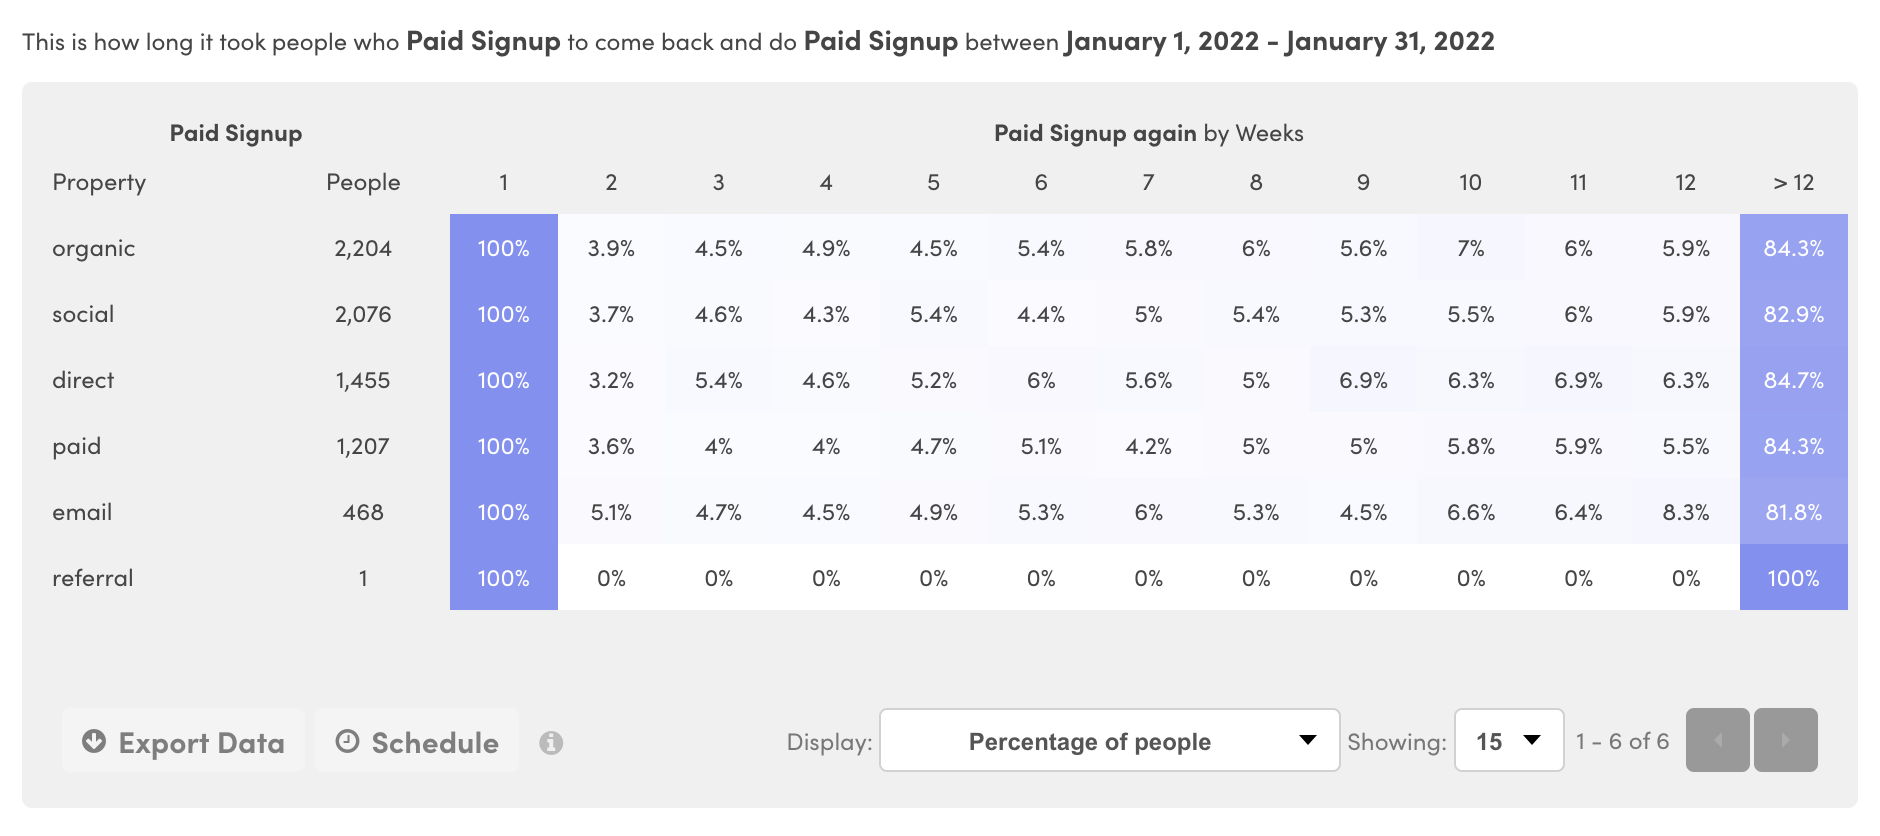This screenshot has width=1880, height=836.
Task: Click the 82.9% cell in the social row
Action: 1793,314
